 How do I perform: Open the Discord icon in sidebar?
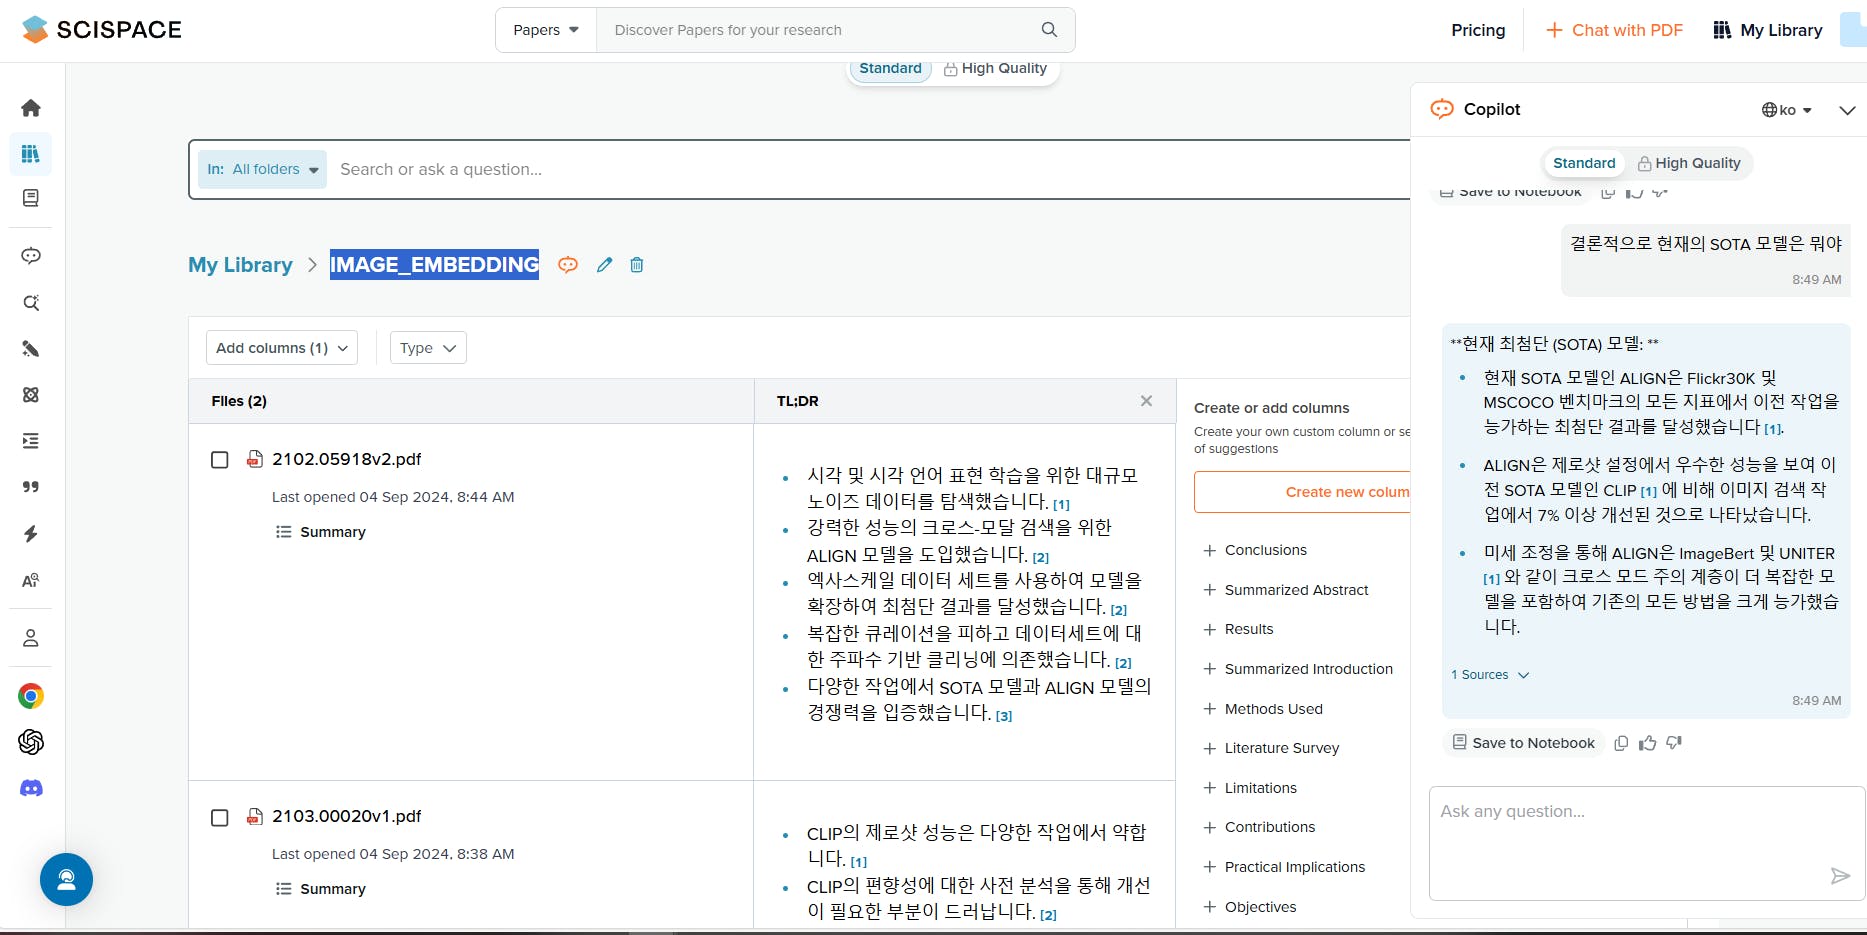[x=31, y=788]
